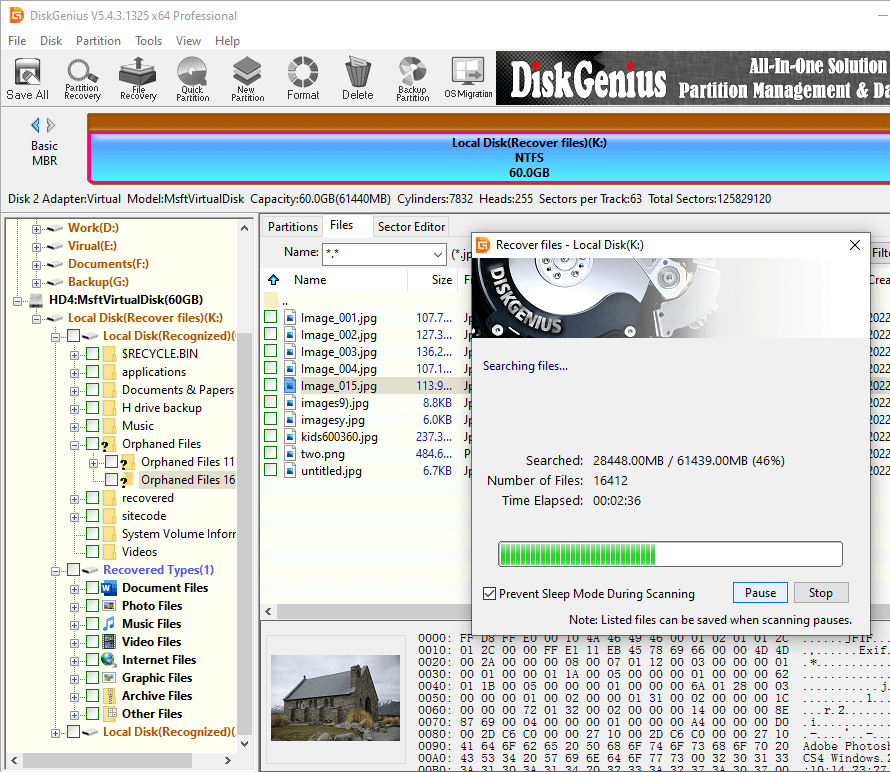Click the New Partition icon
Screen dimensions: 890x772
pyautogui.click(x=247, y=78)
